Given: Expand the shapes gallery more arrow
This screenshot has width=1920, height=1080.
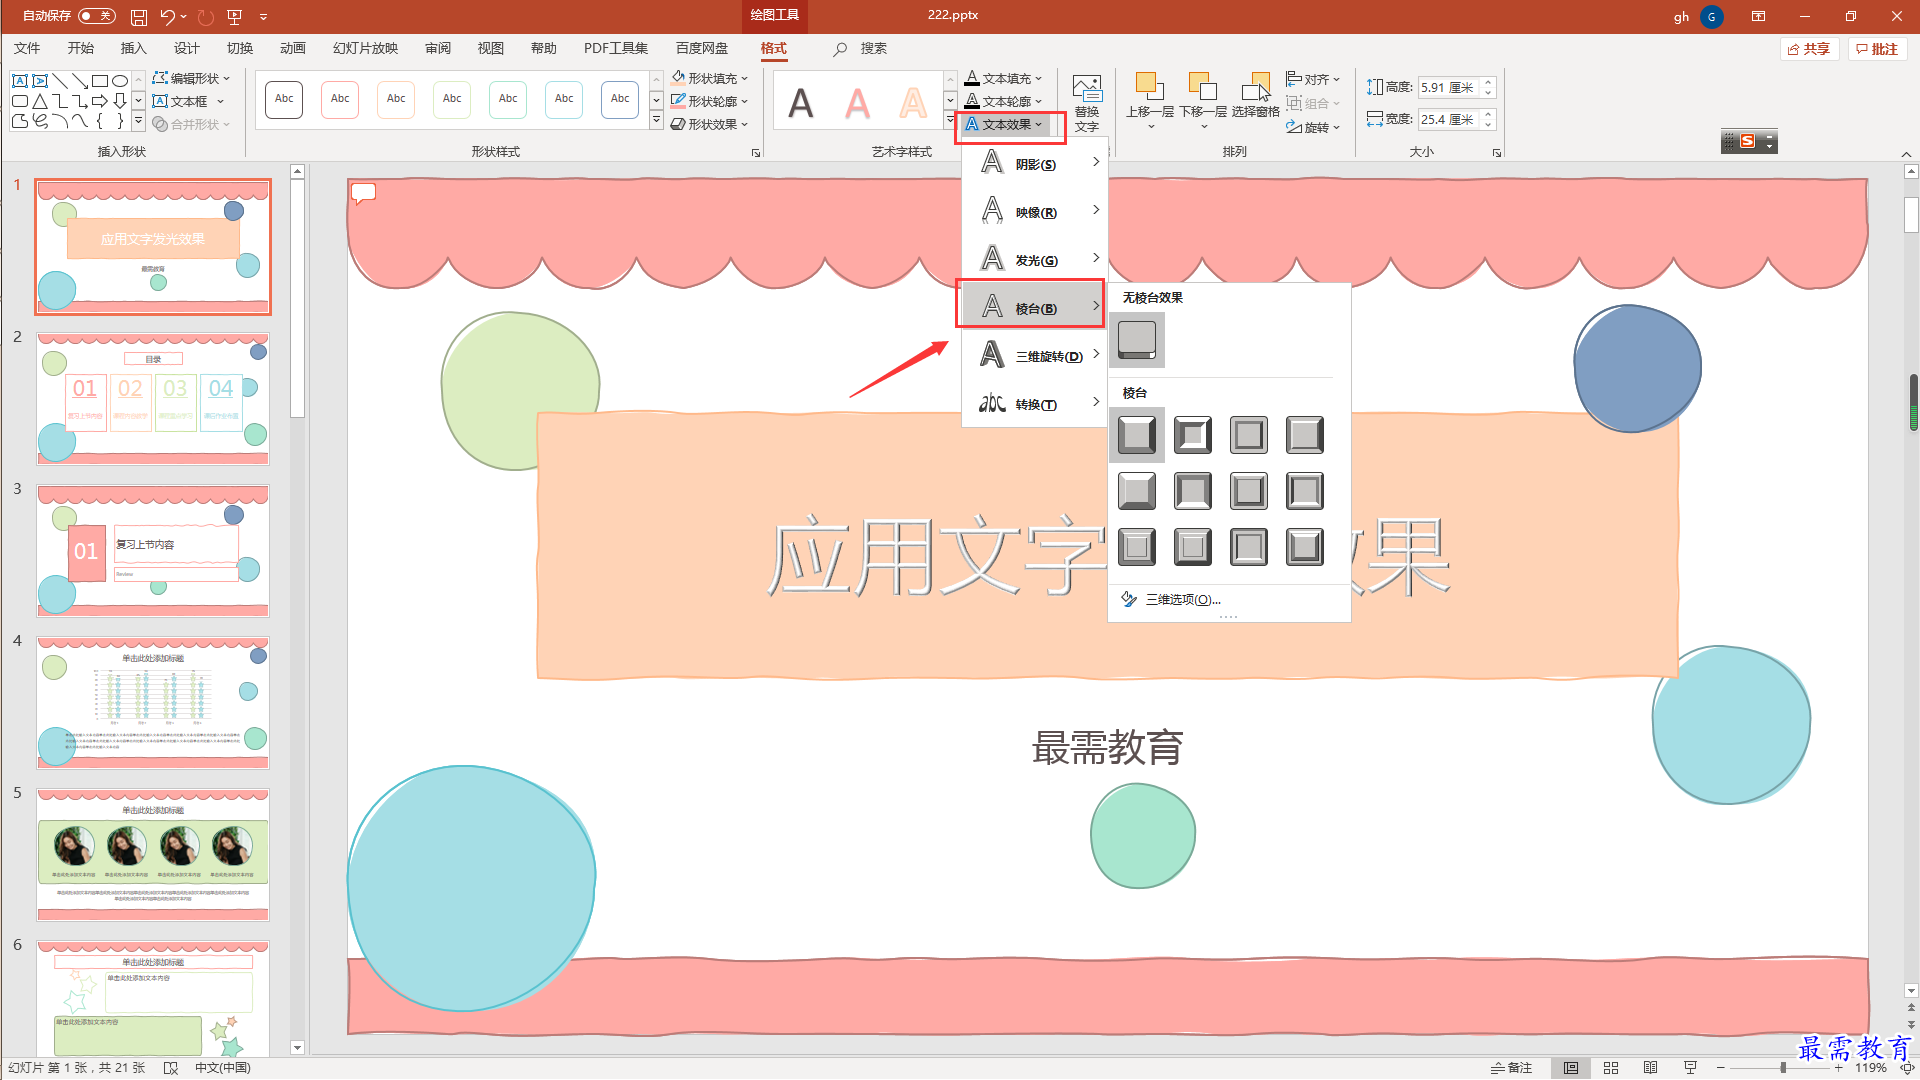Looking at the screenshot, I should click(138, 122).
